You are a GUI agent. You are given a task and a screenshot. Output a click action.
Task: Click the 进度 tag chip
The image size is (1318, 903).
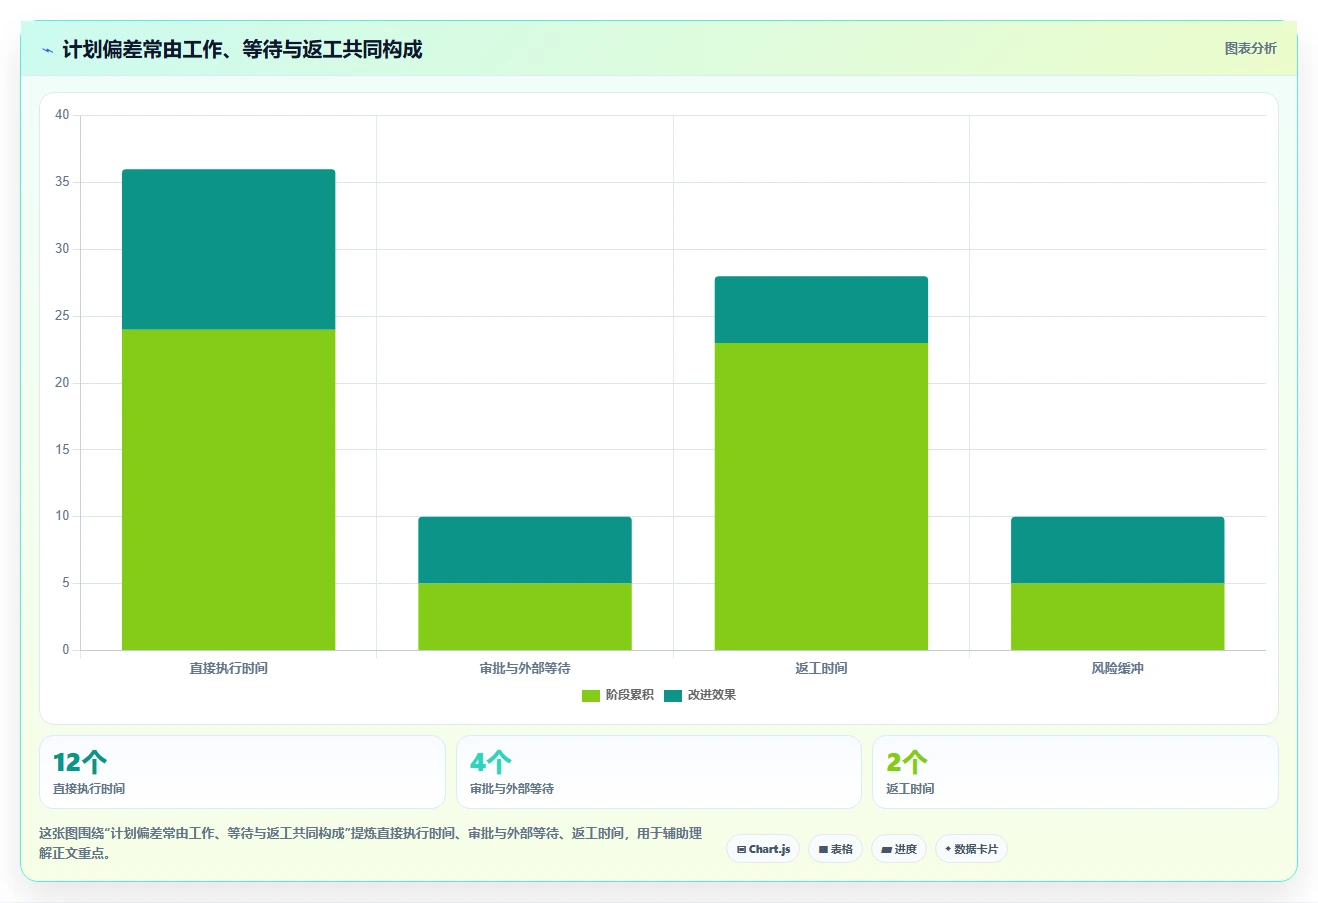click(x=899, y=849)
